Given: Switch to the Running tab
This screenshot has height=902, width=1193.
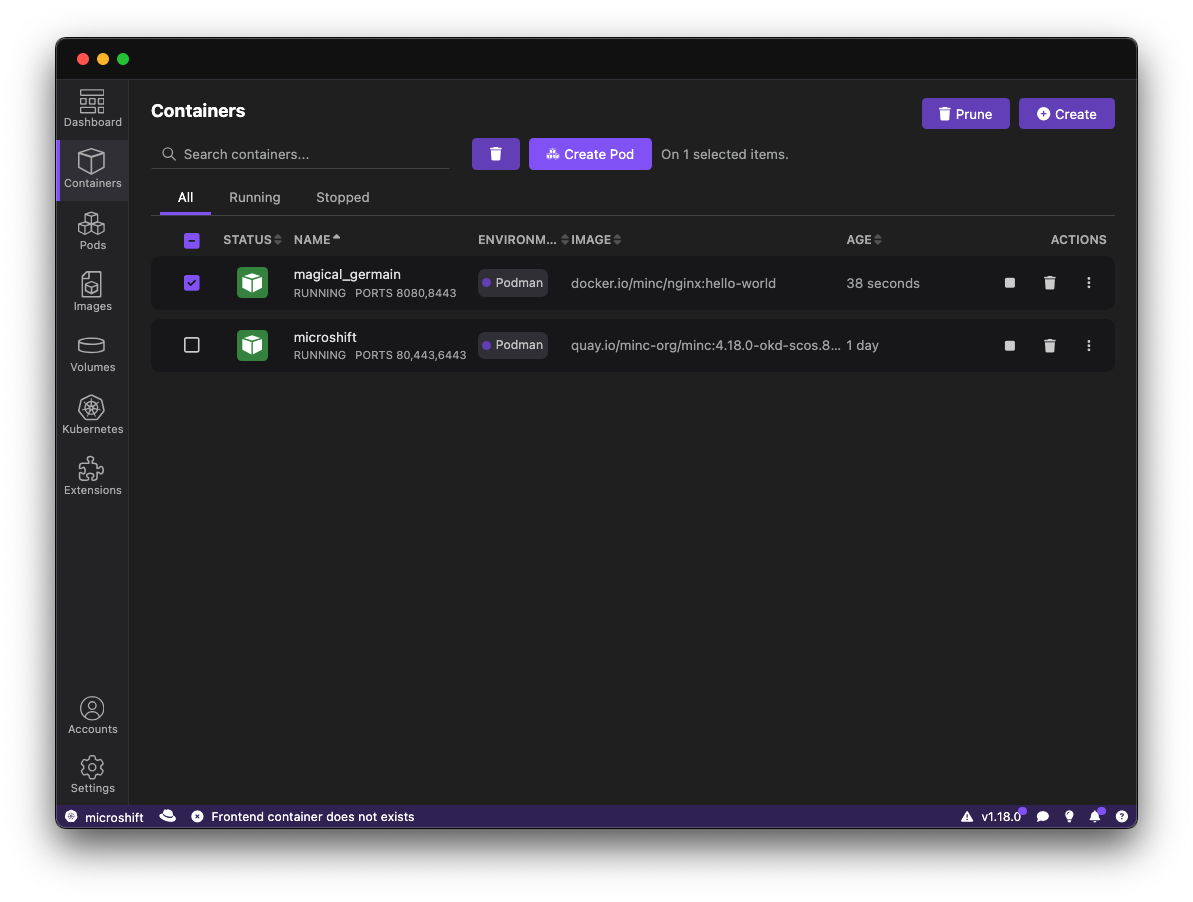Looking at the screenshot, I should coord(254,198).
